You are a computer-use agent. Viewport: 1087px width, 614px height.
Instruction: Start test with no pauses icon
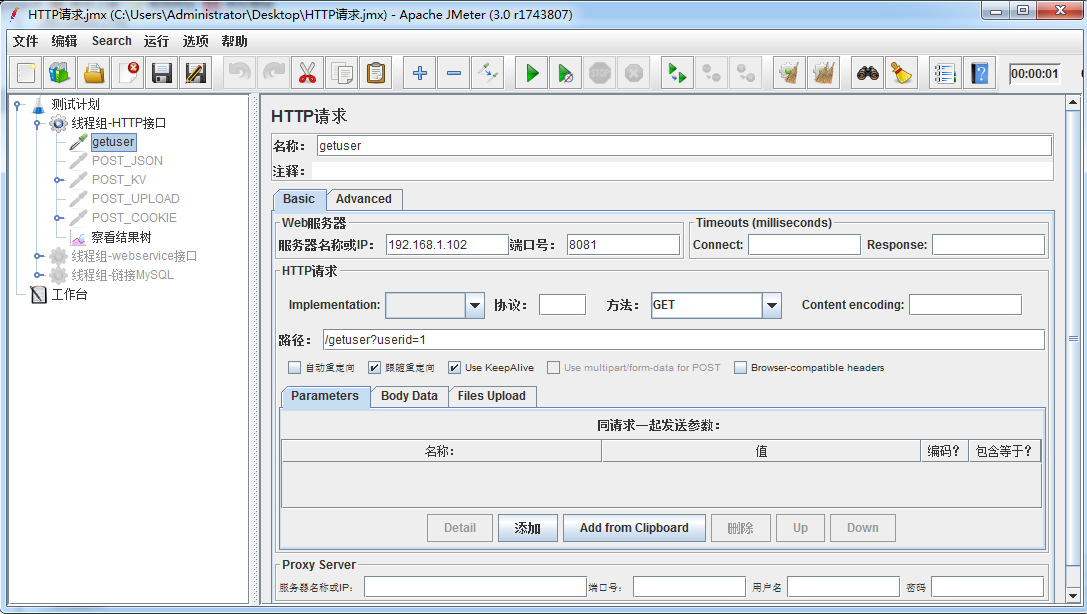point(566,73)
